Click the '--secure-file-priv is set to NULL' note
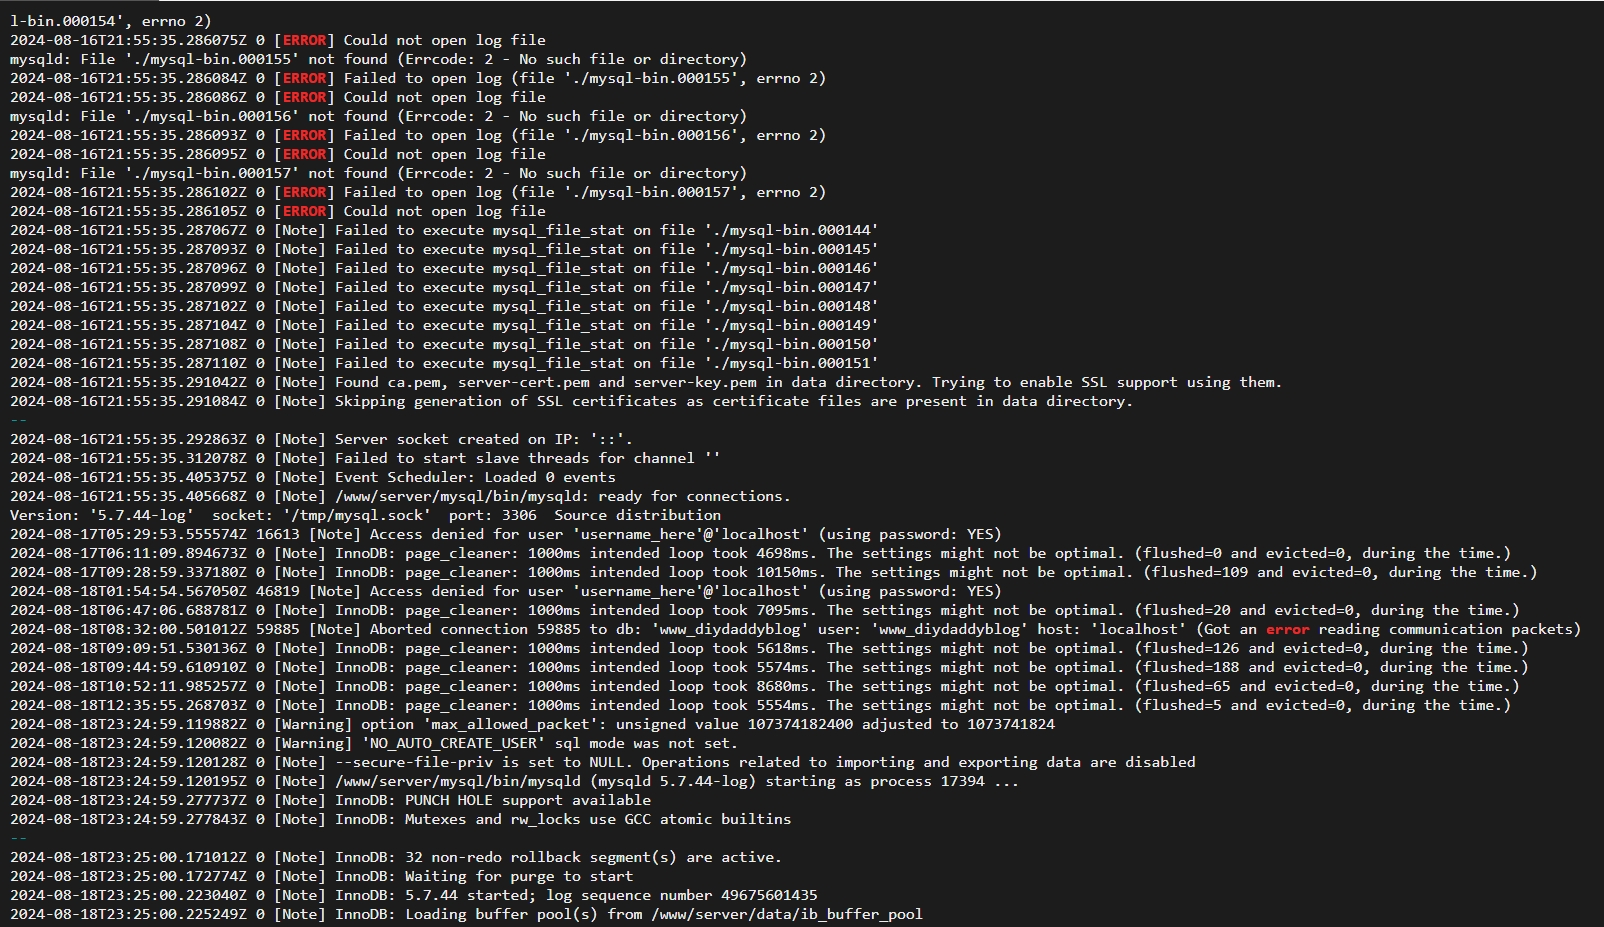The width and height of the screenshot is (1604, 927). (602, 762)
